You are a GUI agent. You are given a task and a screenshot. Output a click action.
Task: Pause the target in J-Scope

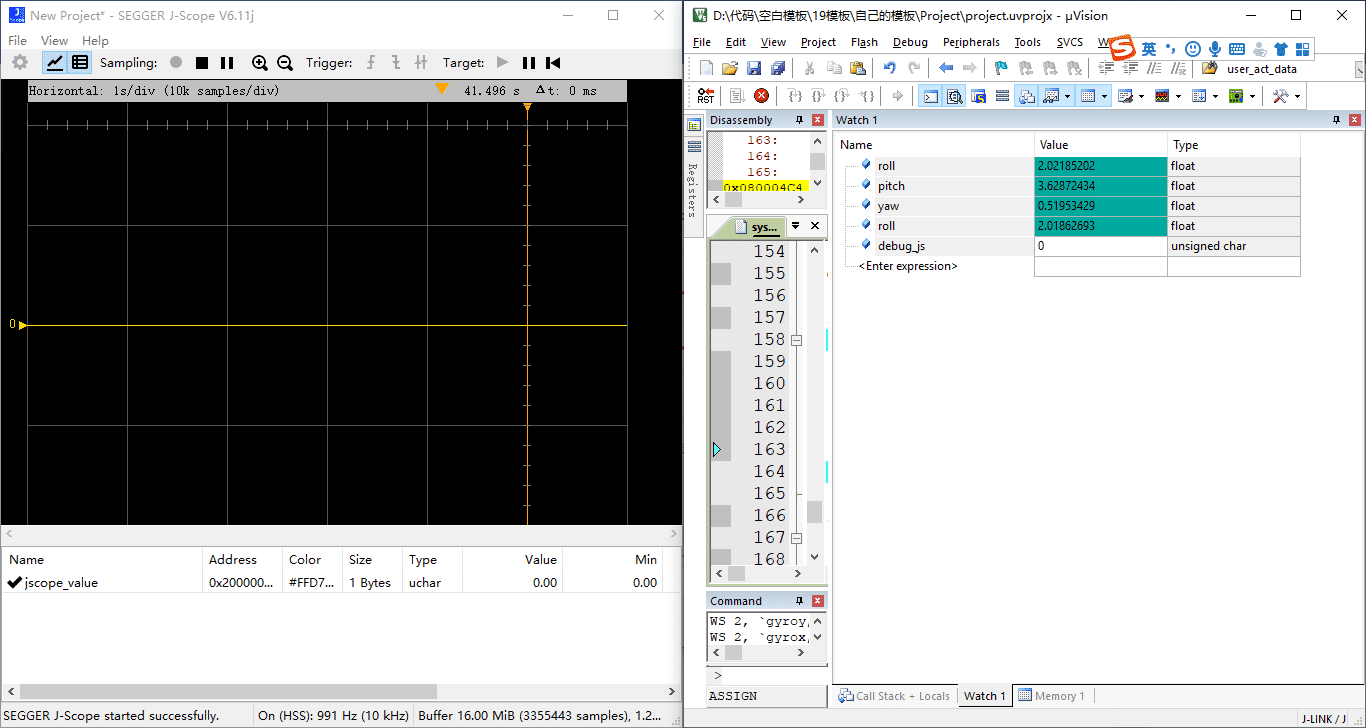(x=528, y=63)
